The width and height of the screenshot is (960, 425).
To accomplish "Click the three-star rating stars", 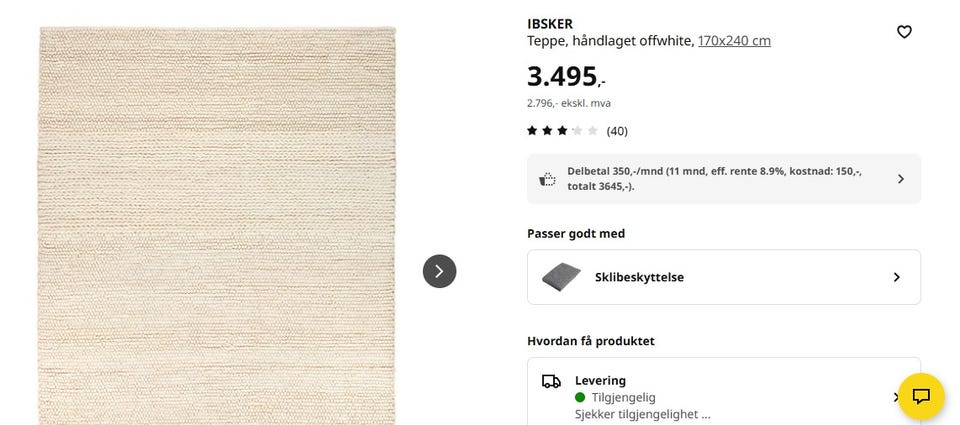I will point(562,130).
